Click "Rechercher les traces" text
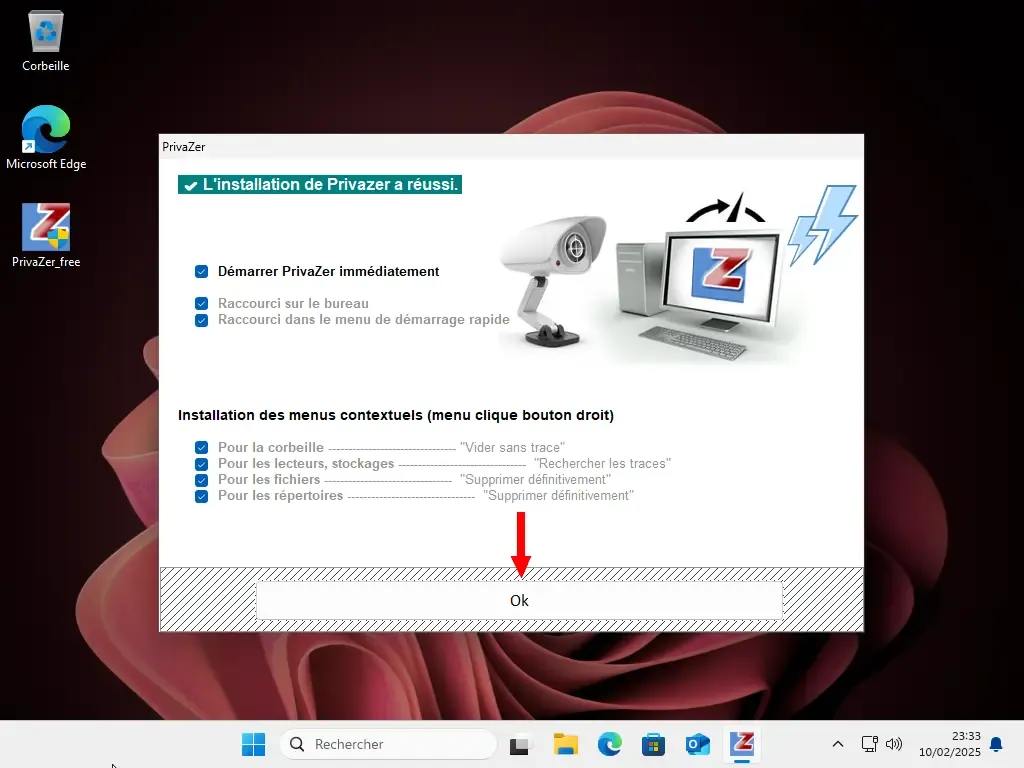Viewport: 1024px width, 768px height. pyautogui.click(x=602, y=464)
